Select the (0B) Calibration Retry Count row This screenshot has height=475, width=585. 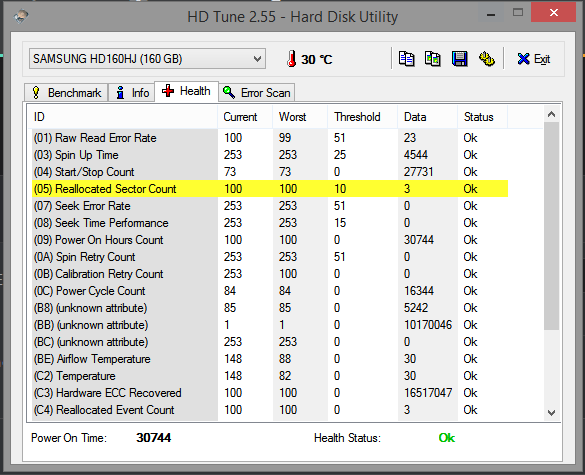click(270, 274)
